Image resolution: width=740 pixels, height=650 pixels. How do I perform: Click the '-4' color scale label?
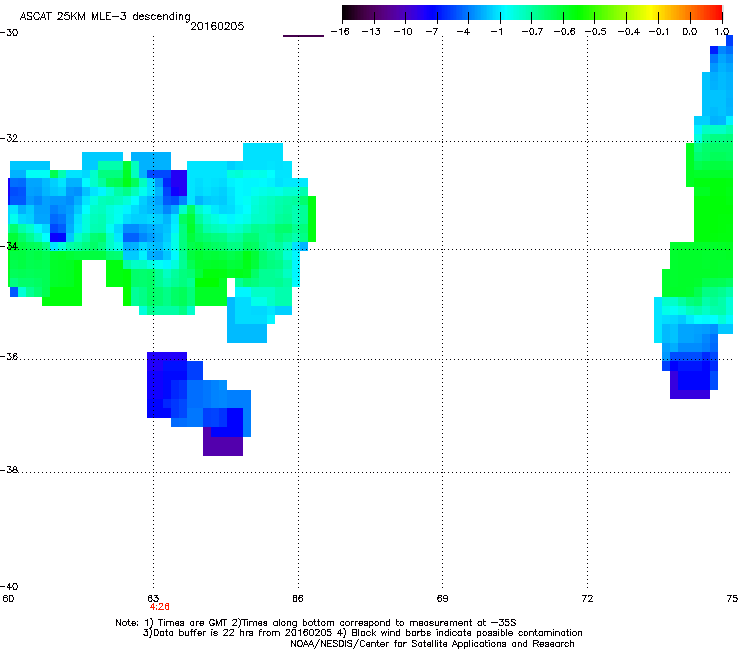click(463, 32)
